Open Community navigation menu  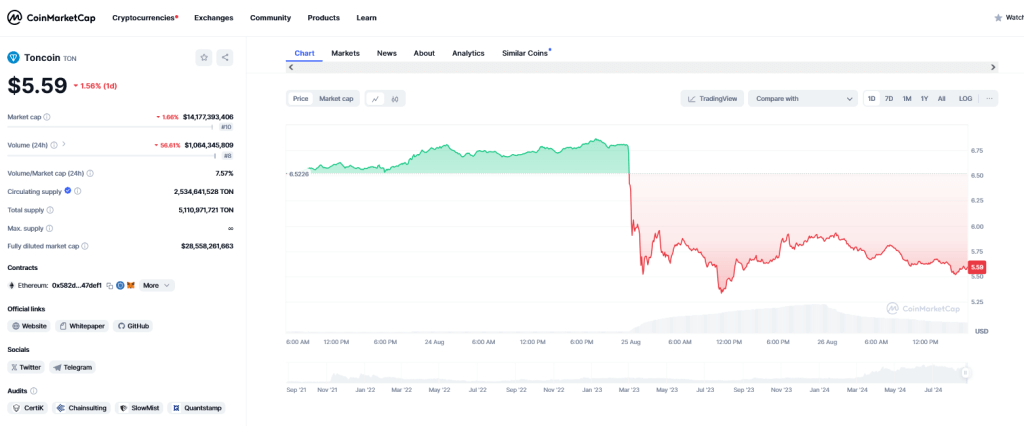point(270,18)
